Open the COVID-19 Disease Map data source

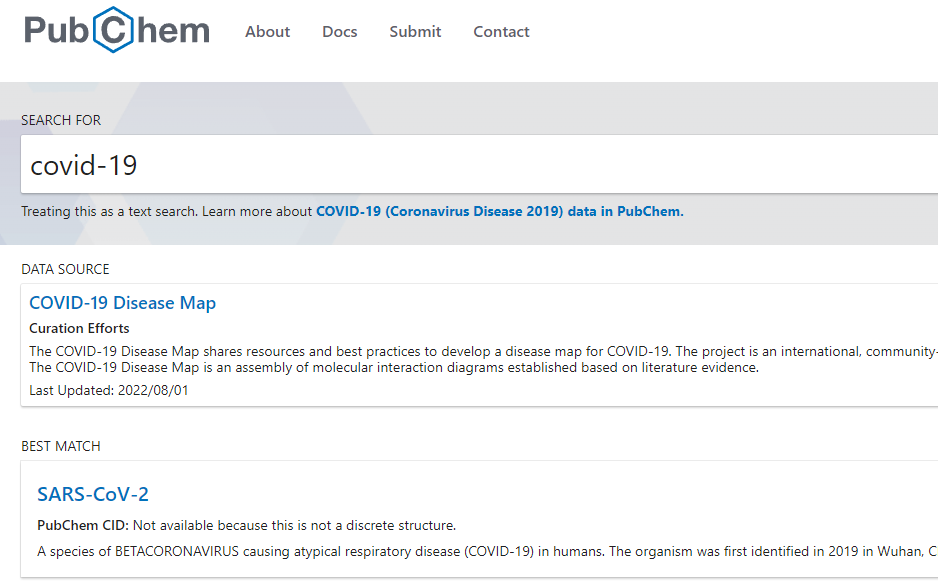tap(123, 303)
